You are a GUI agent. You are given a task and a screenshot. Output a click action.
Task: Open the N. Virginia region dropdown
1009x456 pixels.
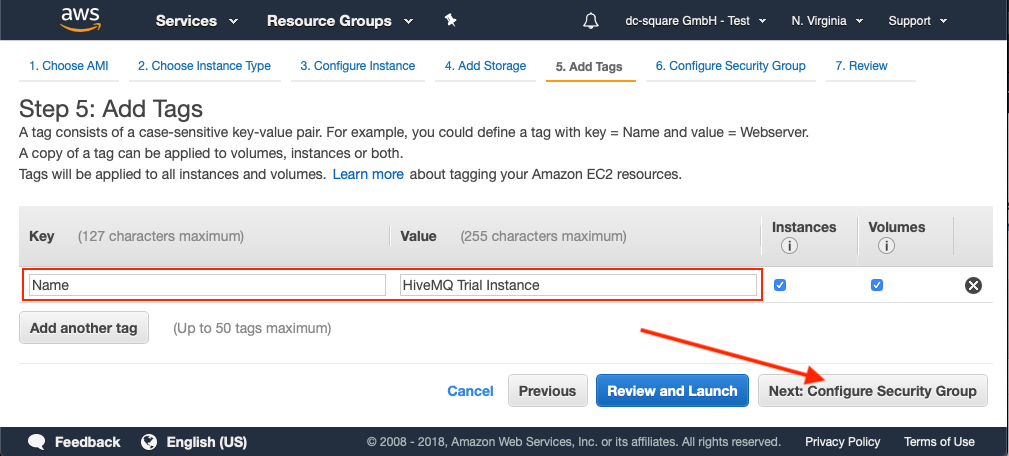click(x=827, y=21)
